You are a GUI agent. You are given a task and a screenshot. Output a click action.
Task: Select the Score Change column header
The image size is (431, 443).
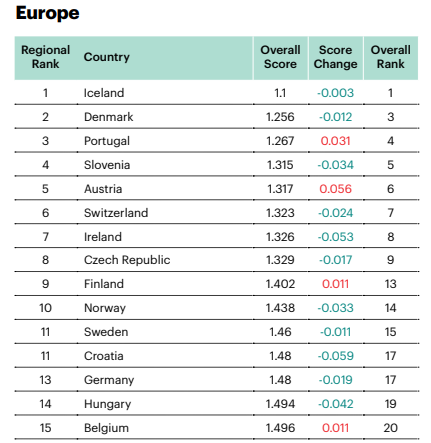pyautogui.click(x=335, y=57)
